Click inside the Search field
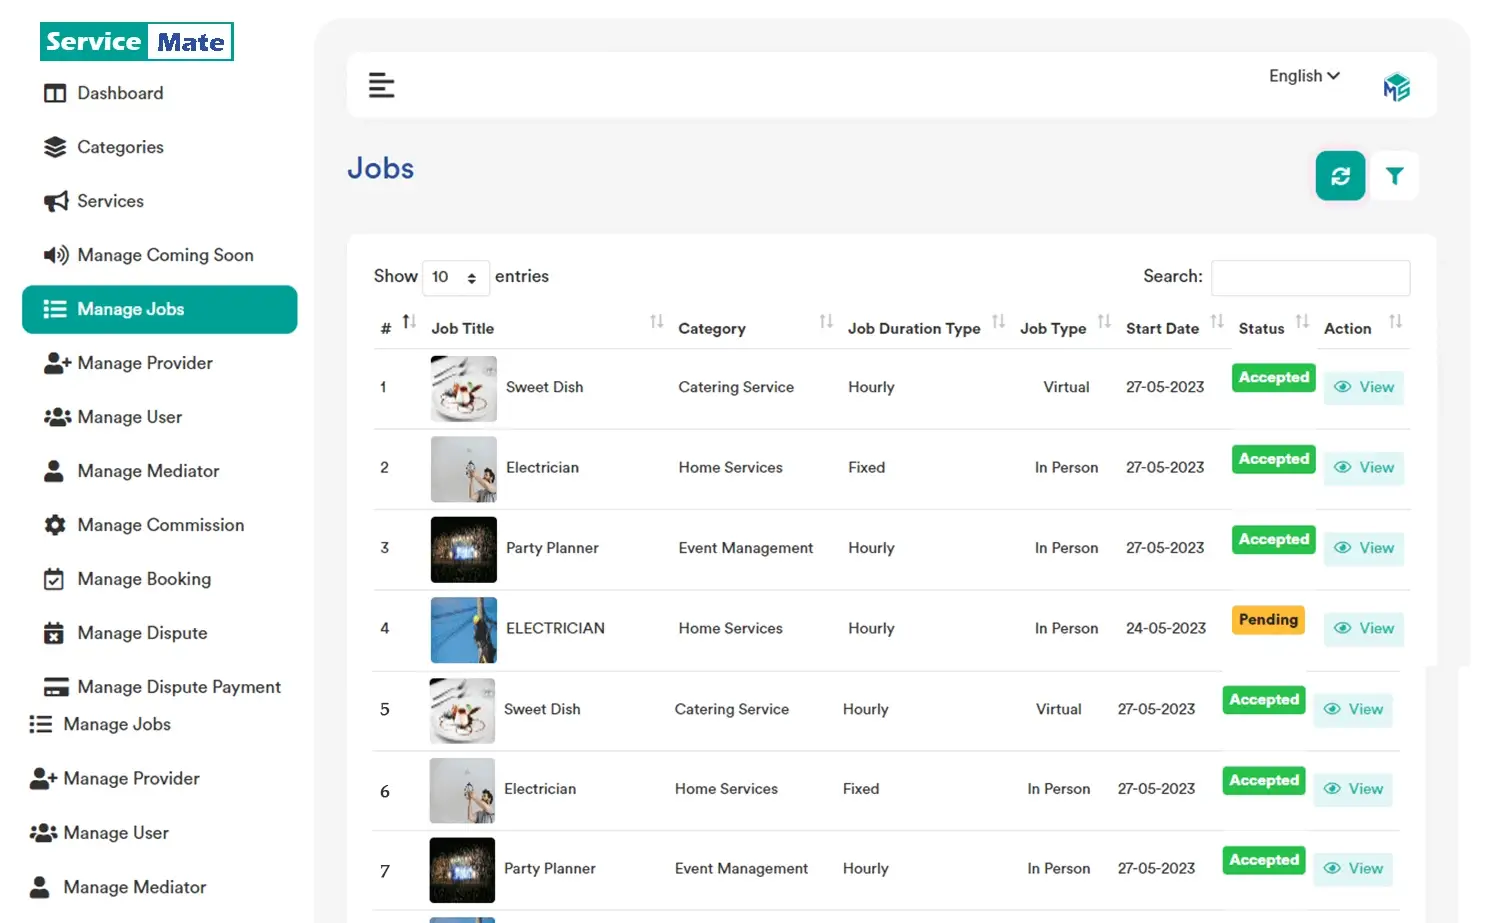The width and height of the screenshot is (1487, 923). [x=1310, y=277]
